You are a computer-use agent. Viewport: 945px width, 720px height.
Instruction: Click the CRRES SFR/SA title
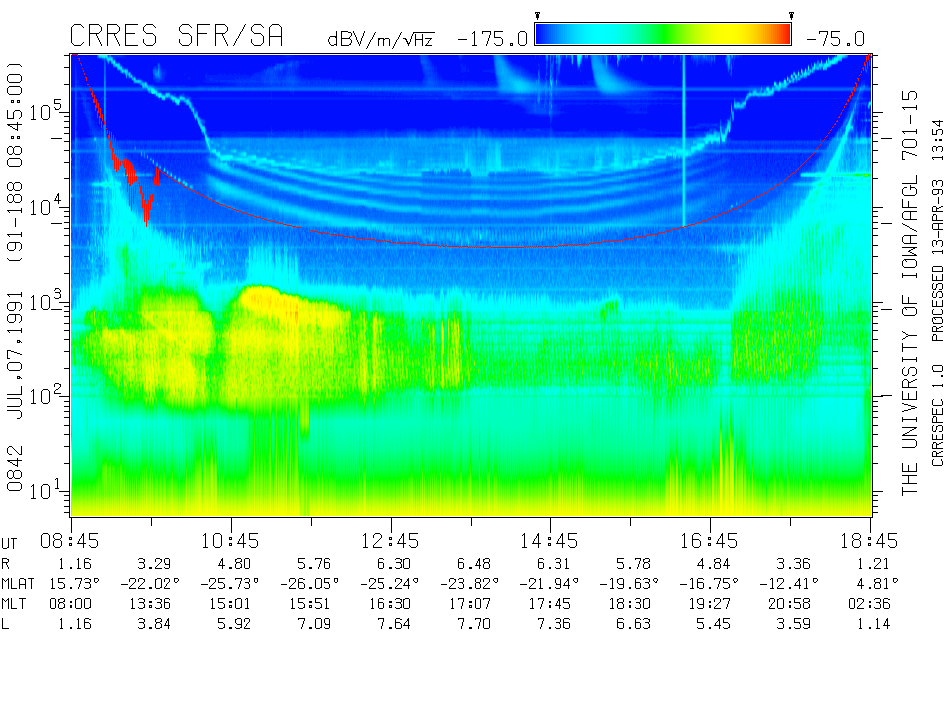coord(176,37)
